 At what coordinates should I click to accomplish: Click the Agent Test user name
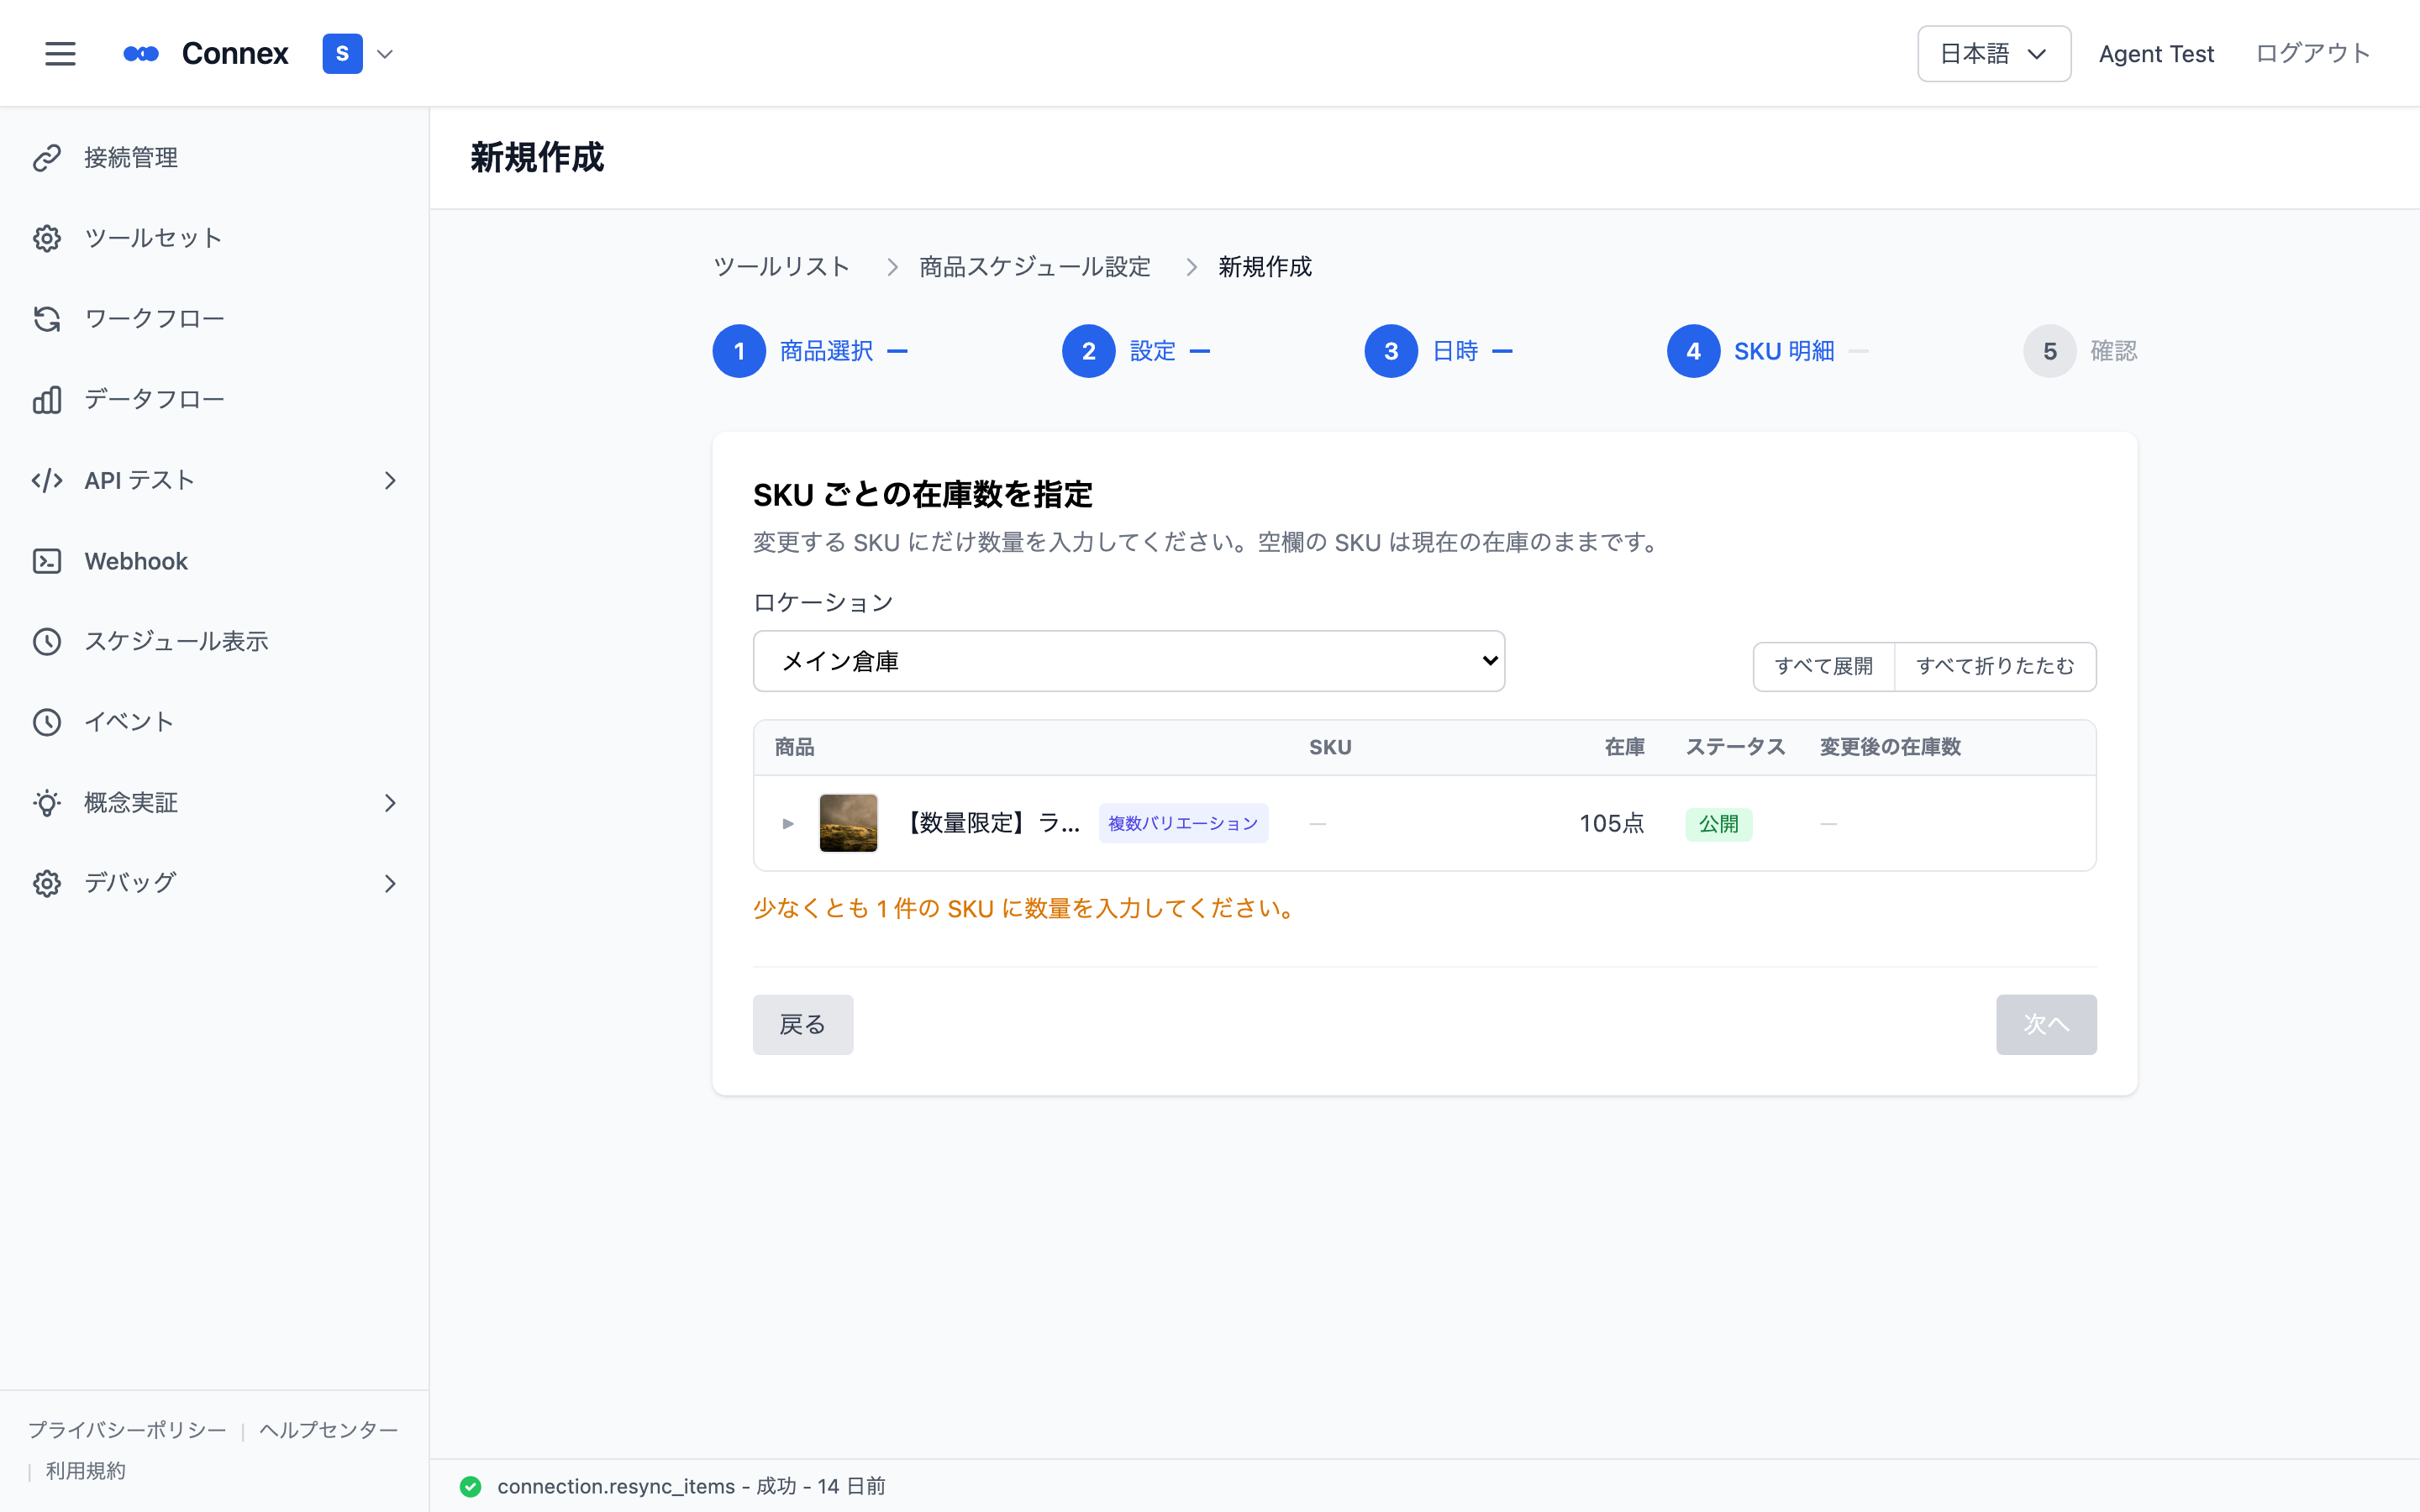click(x=2156, y=54)
